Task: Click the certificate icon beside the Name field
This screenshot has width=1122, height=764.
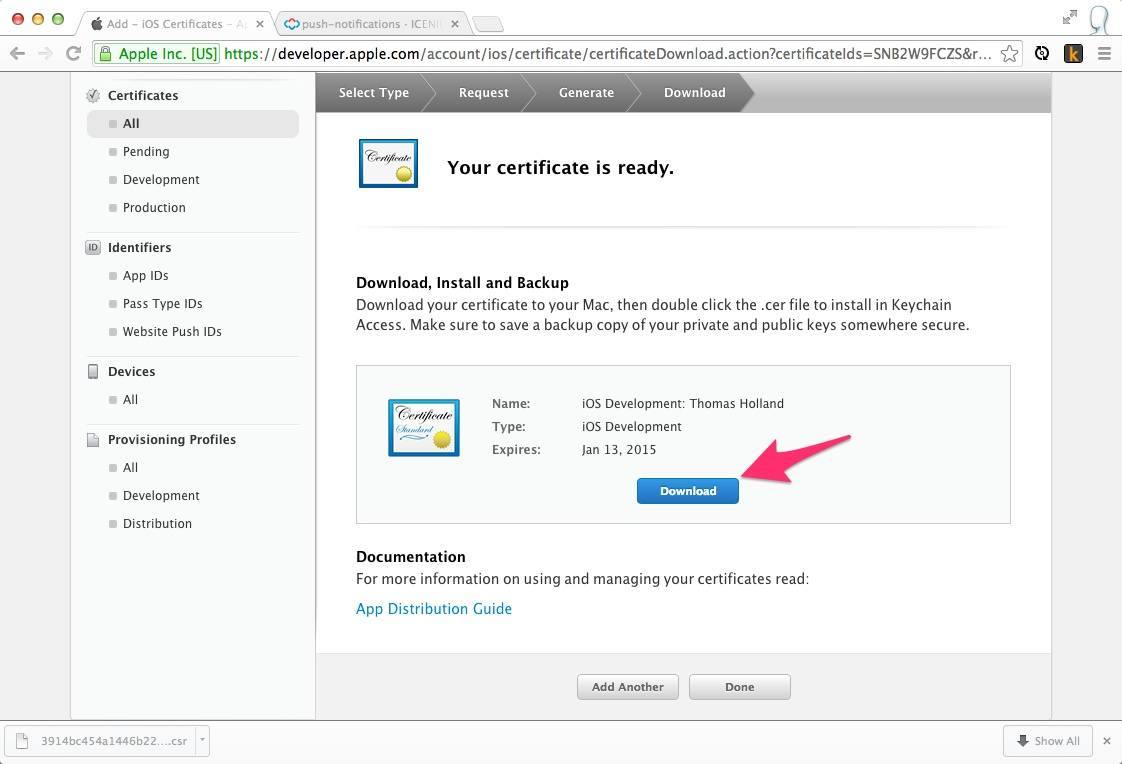Action: coord(423,427)
